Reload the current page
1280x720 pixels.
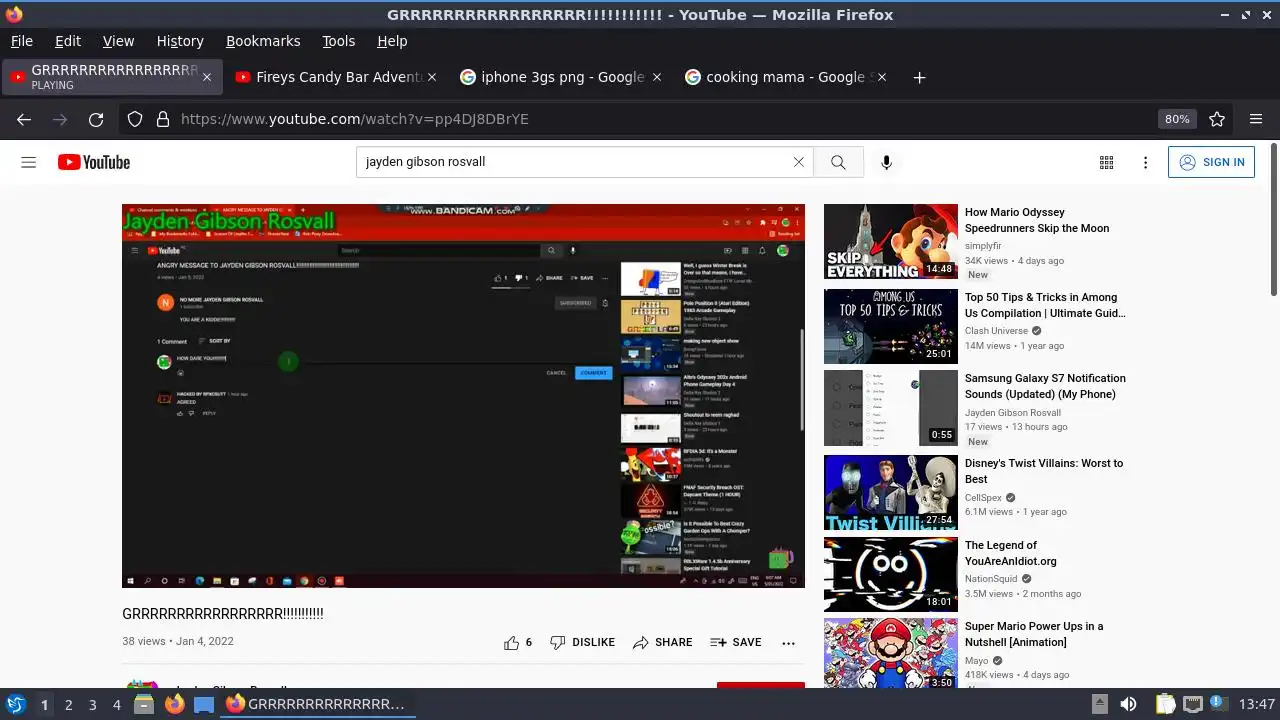point(96,119)
